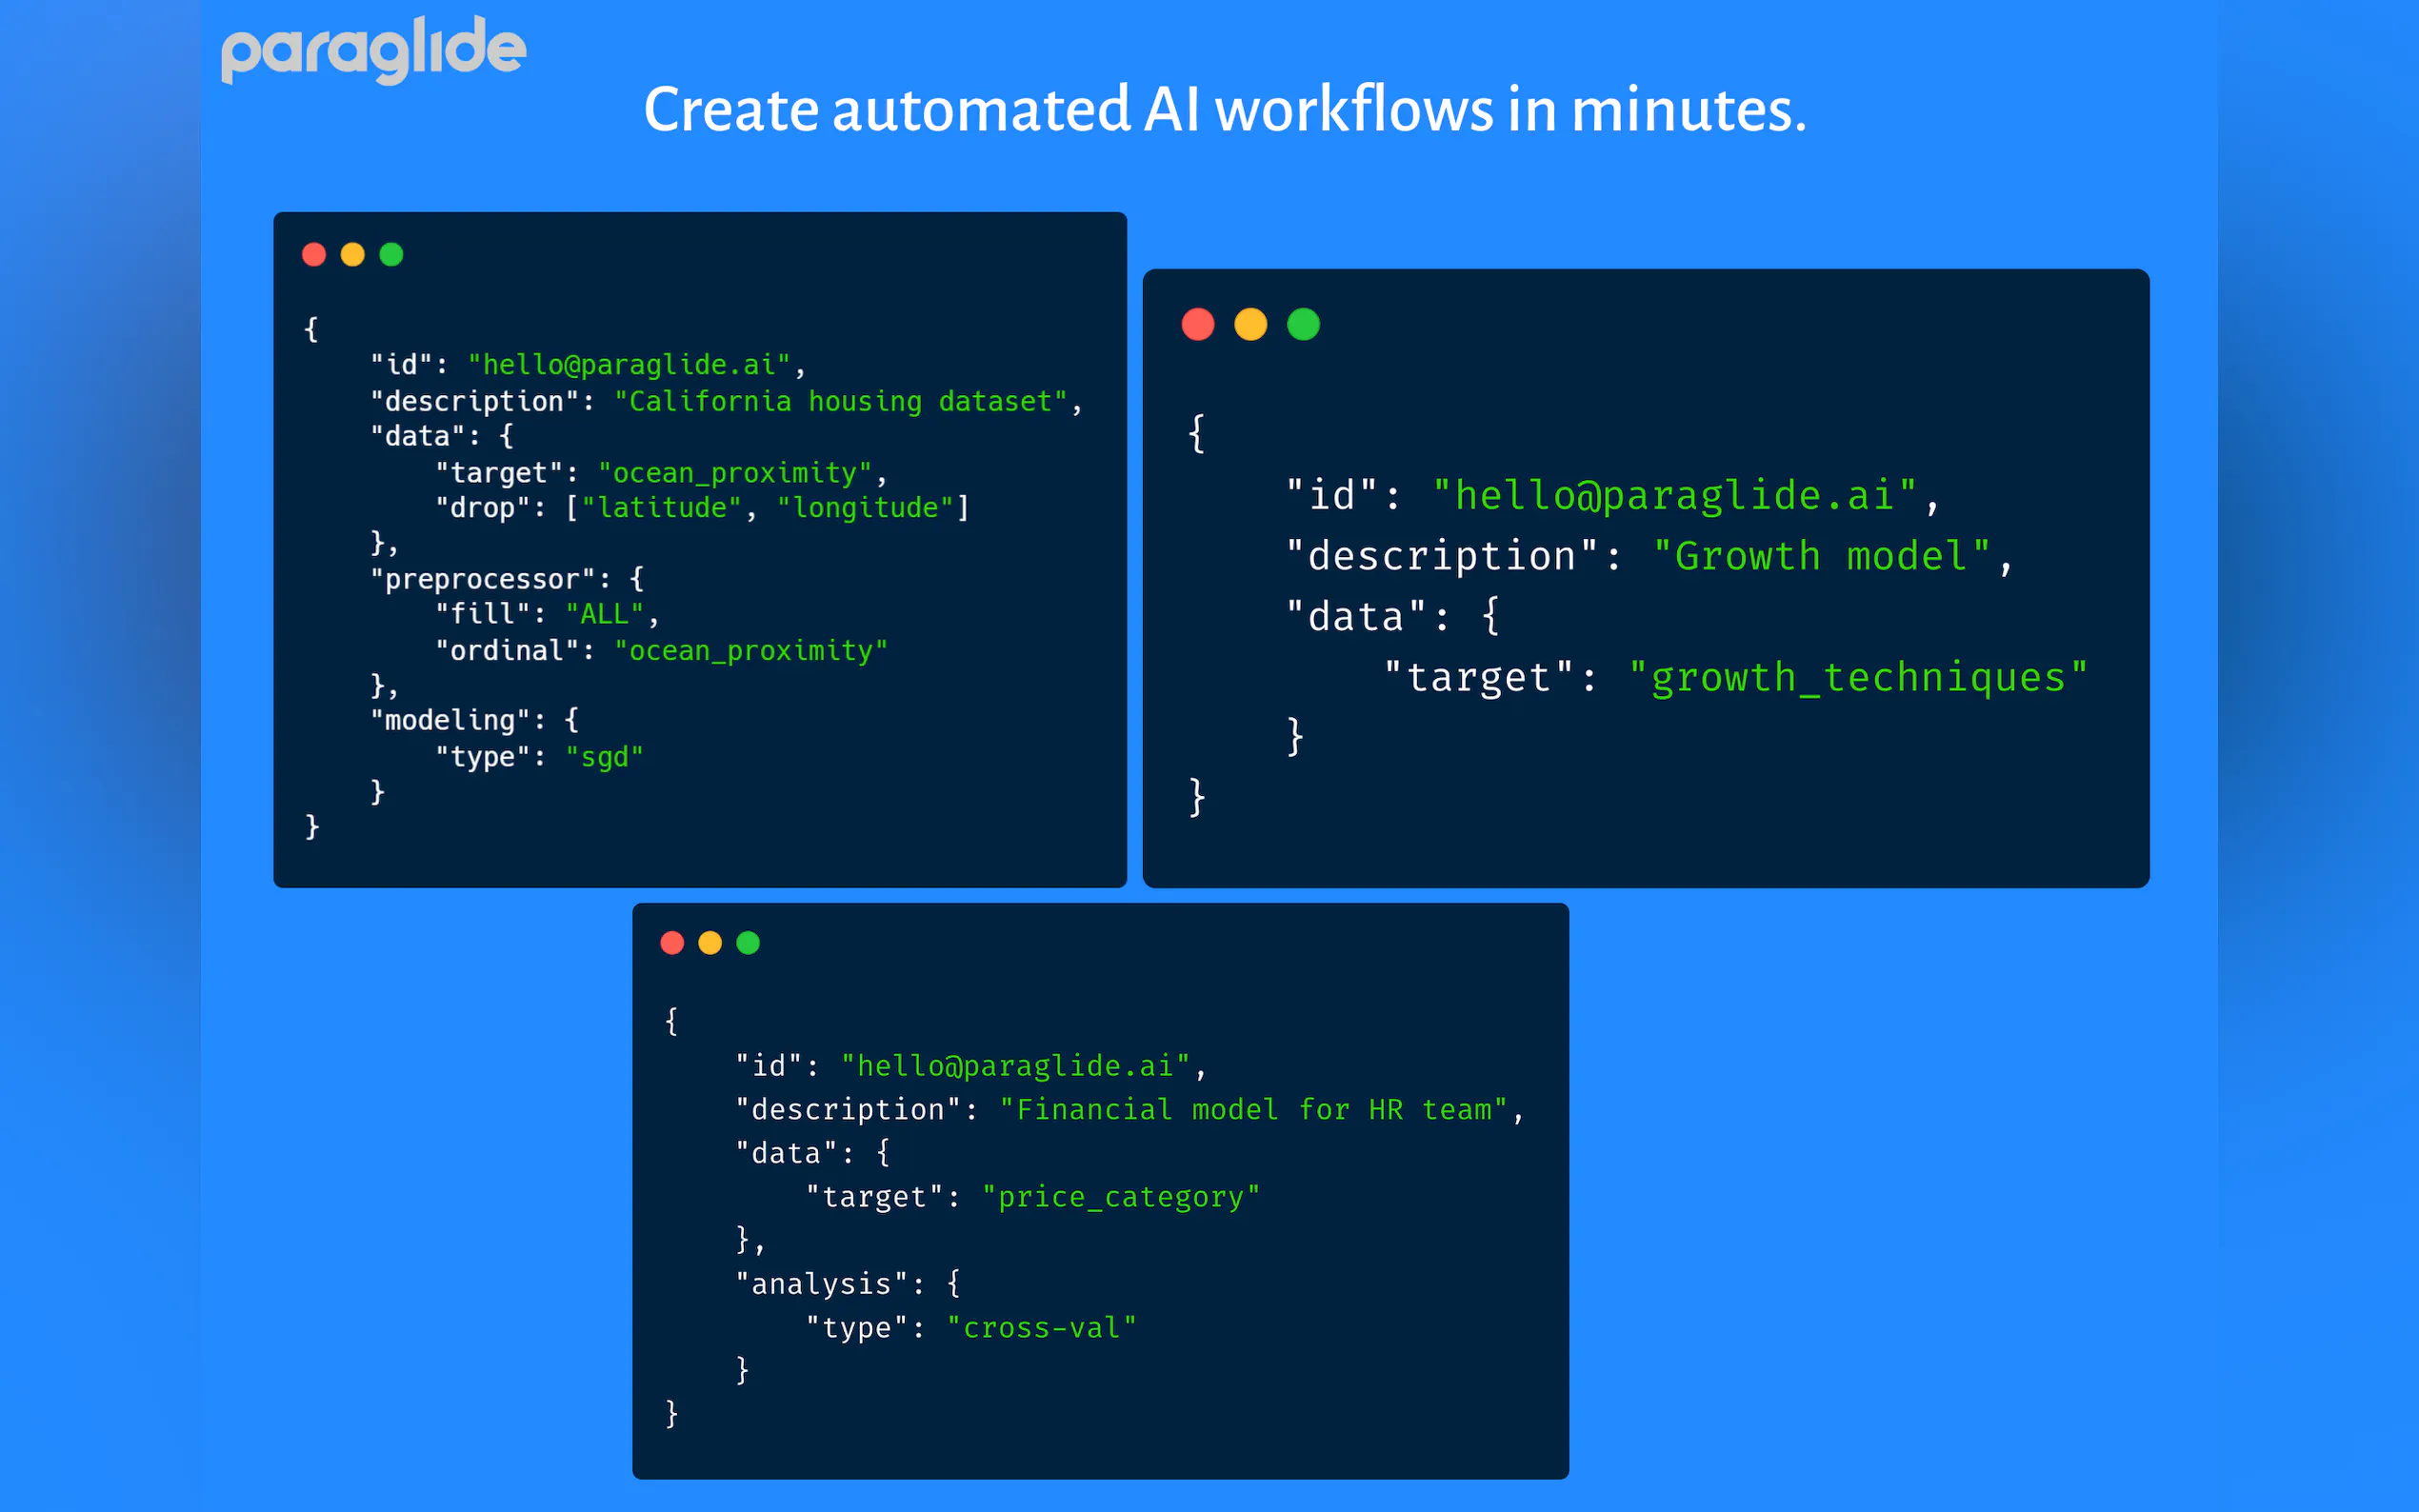2419x1512 pixels.
Task: Click yellow dot on Financial model window
Action: coord(710,943)
